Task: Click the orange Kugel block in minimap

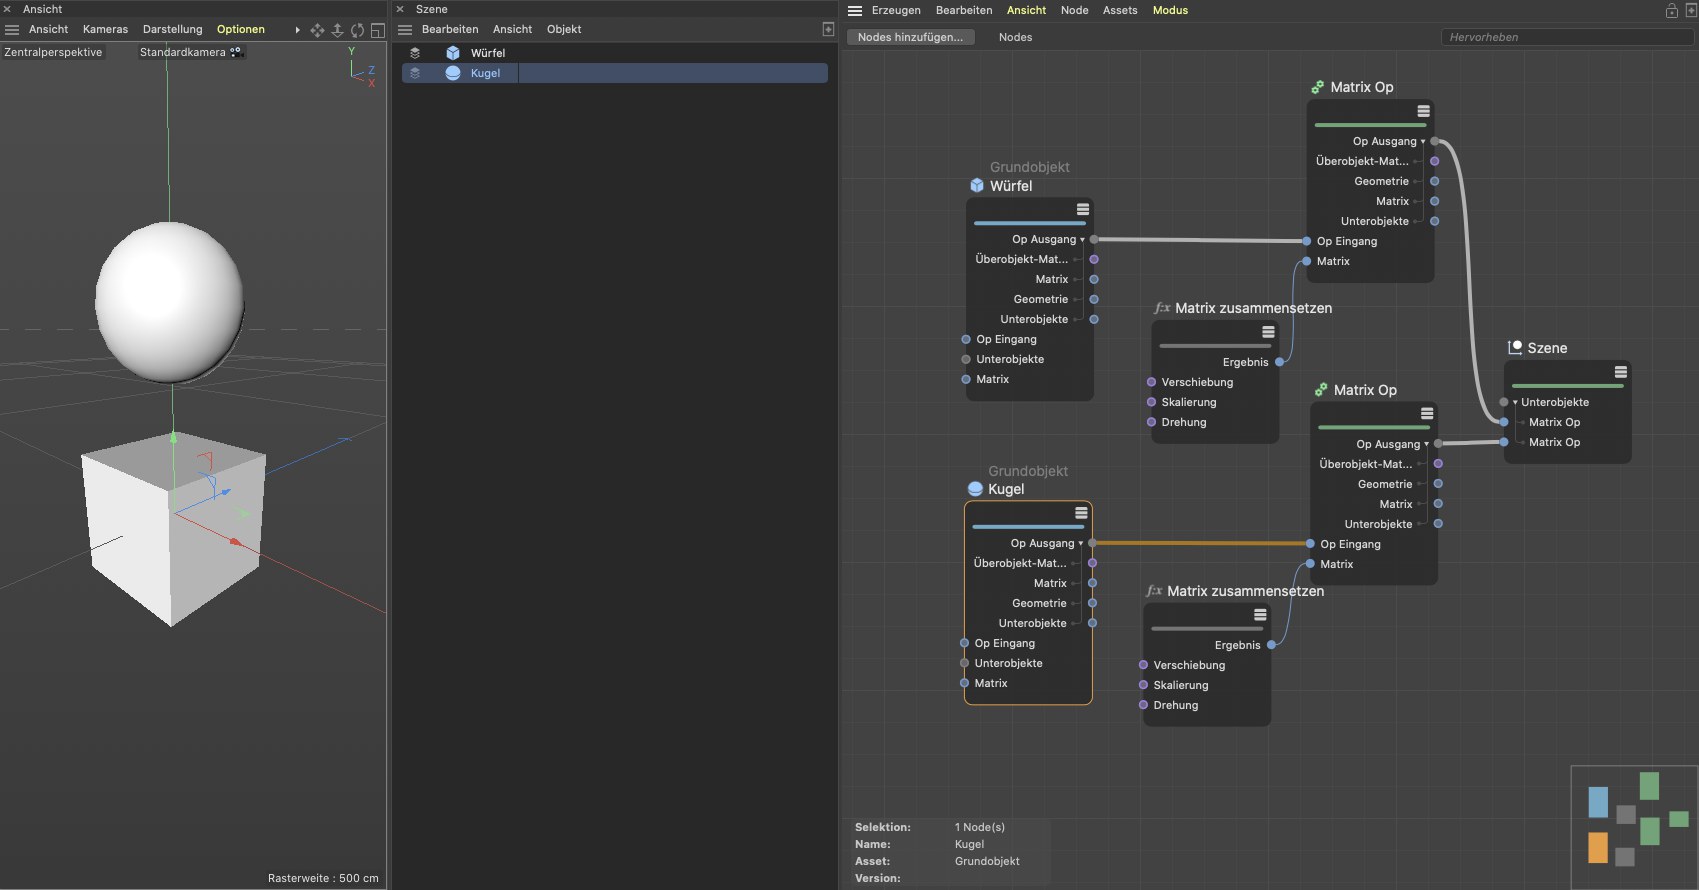Action: click(1597, 847)
